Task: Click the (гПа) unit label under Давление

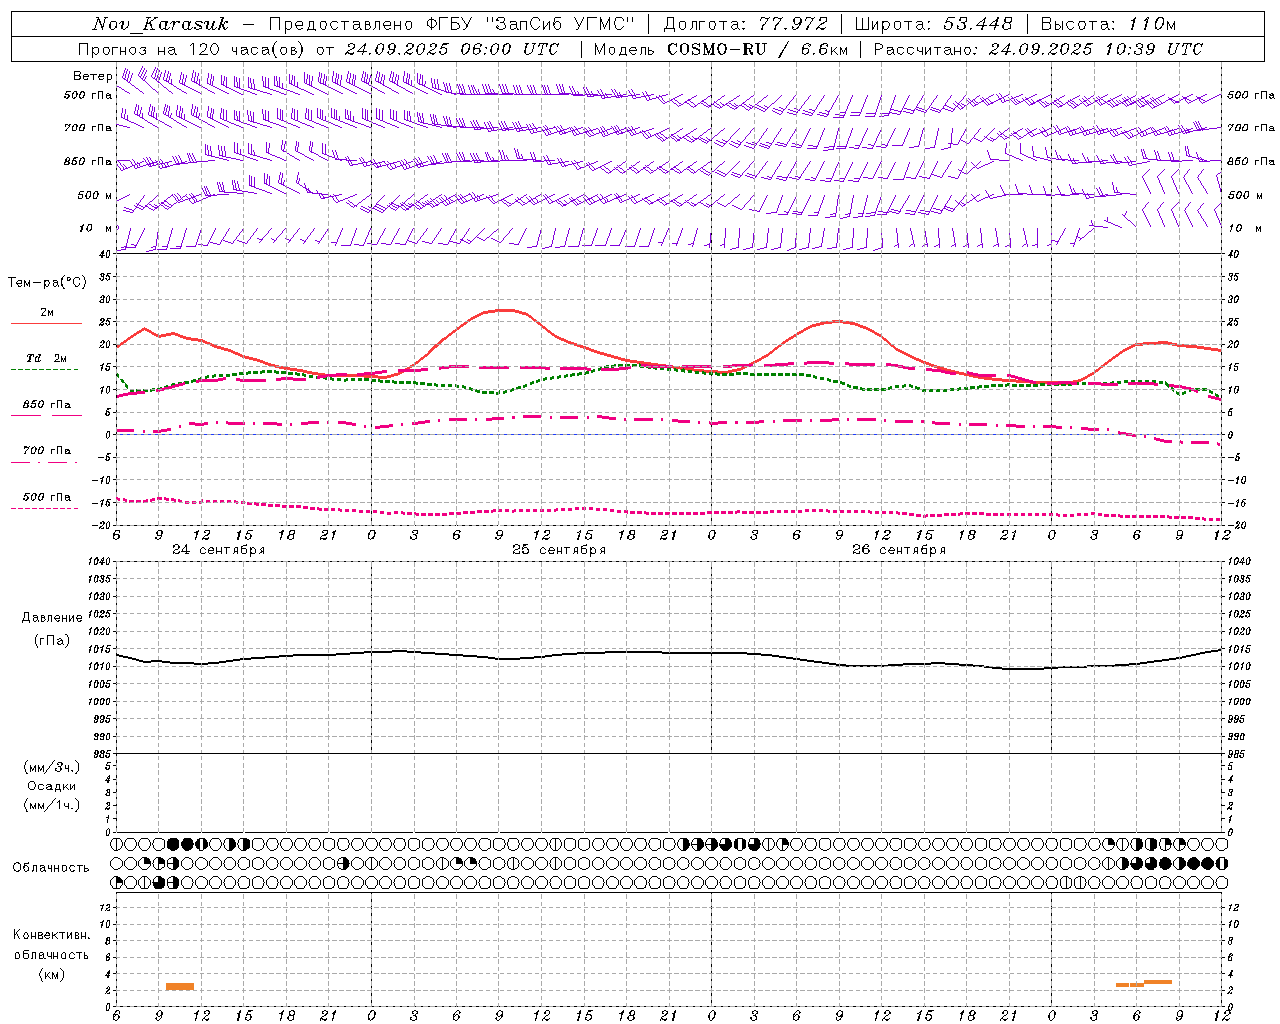Action: [x=52, y=640]
